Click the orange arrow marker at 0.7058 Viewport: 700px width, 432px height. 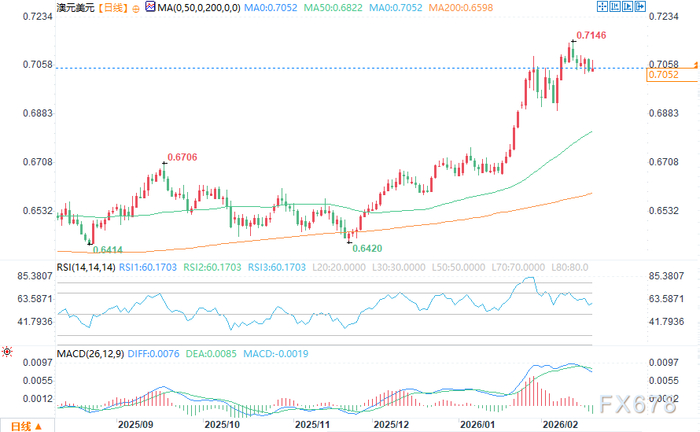[x=696, y=65]
